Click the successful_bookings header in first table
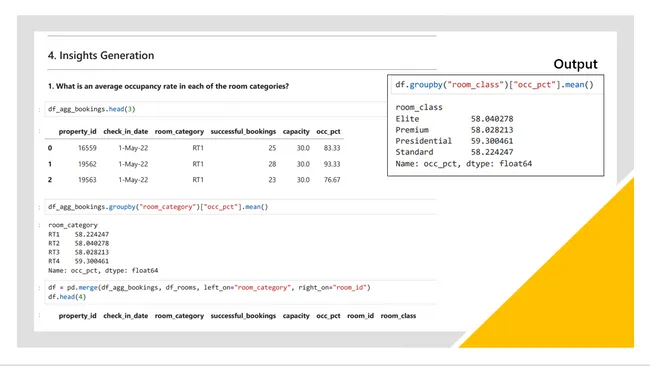Screen dimensions: 650x366 [243, 131]
